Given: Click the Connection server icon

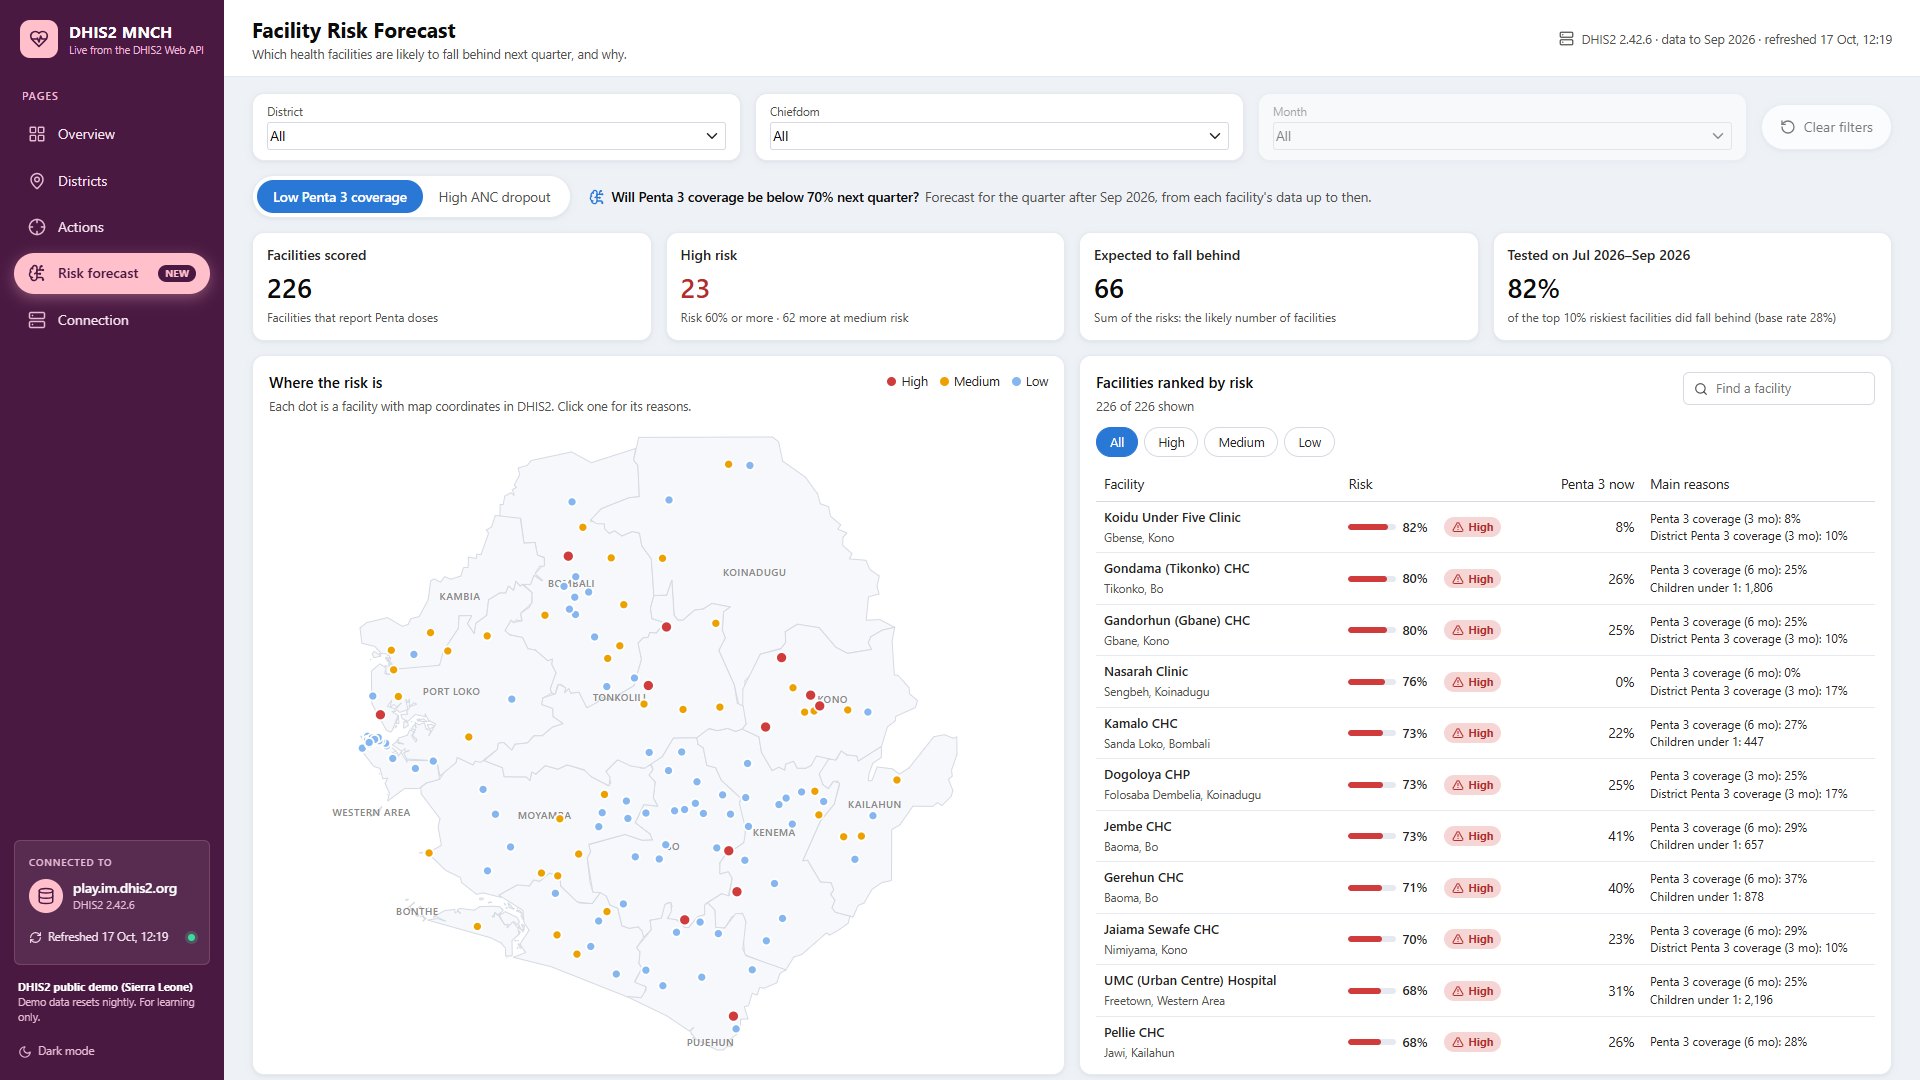Looking at the screenshot, I should coord(37,320).
